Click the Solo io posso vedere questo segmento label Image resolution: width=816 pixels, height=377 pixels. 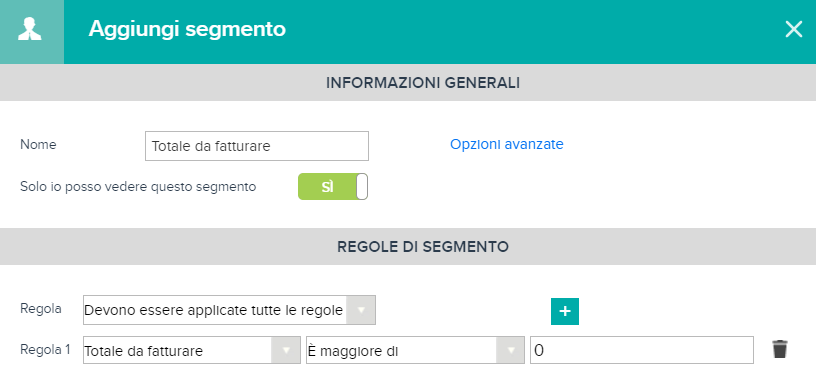click(x=138, y=186)
